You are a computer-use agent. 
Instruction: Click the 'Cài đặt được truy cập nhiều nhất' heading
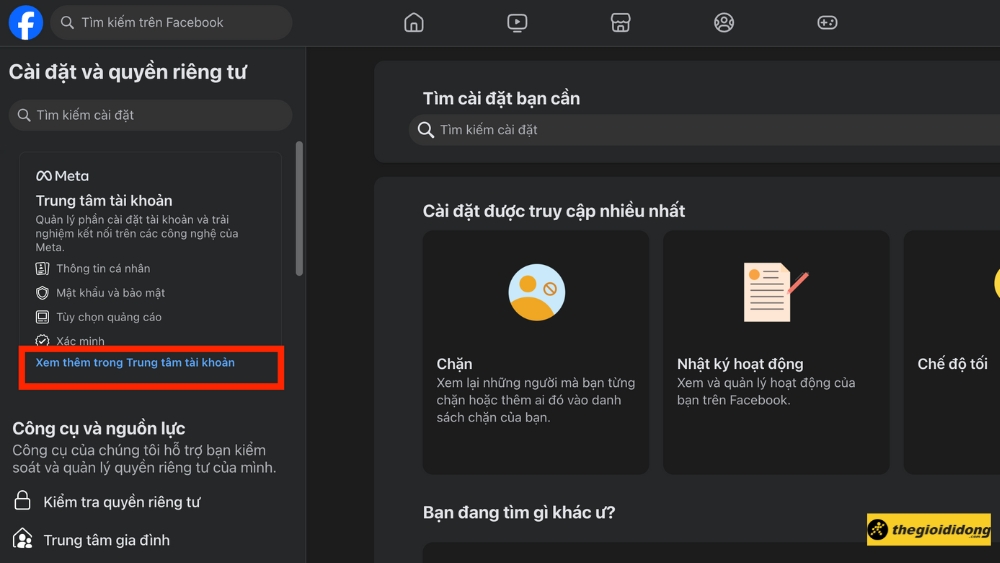click(x=554, y=211)
